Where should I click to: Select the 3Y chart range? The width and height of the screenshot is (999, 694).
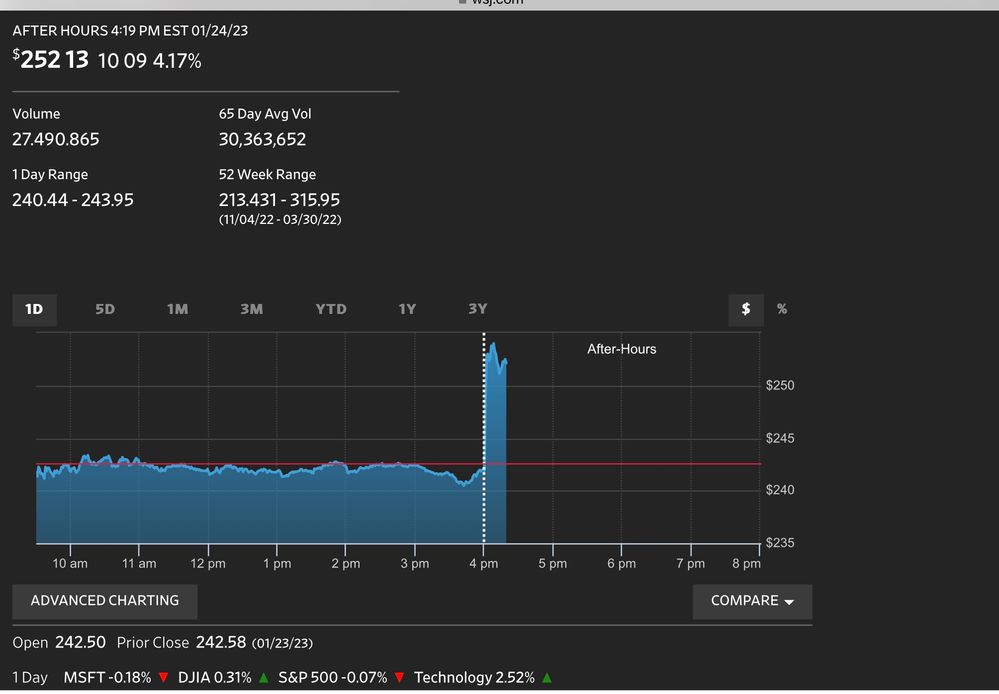click(478, 309)
